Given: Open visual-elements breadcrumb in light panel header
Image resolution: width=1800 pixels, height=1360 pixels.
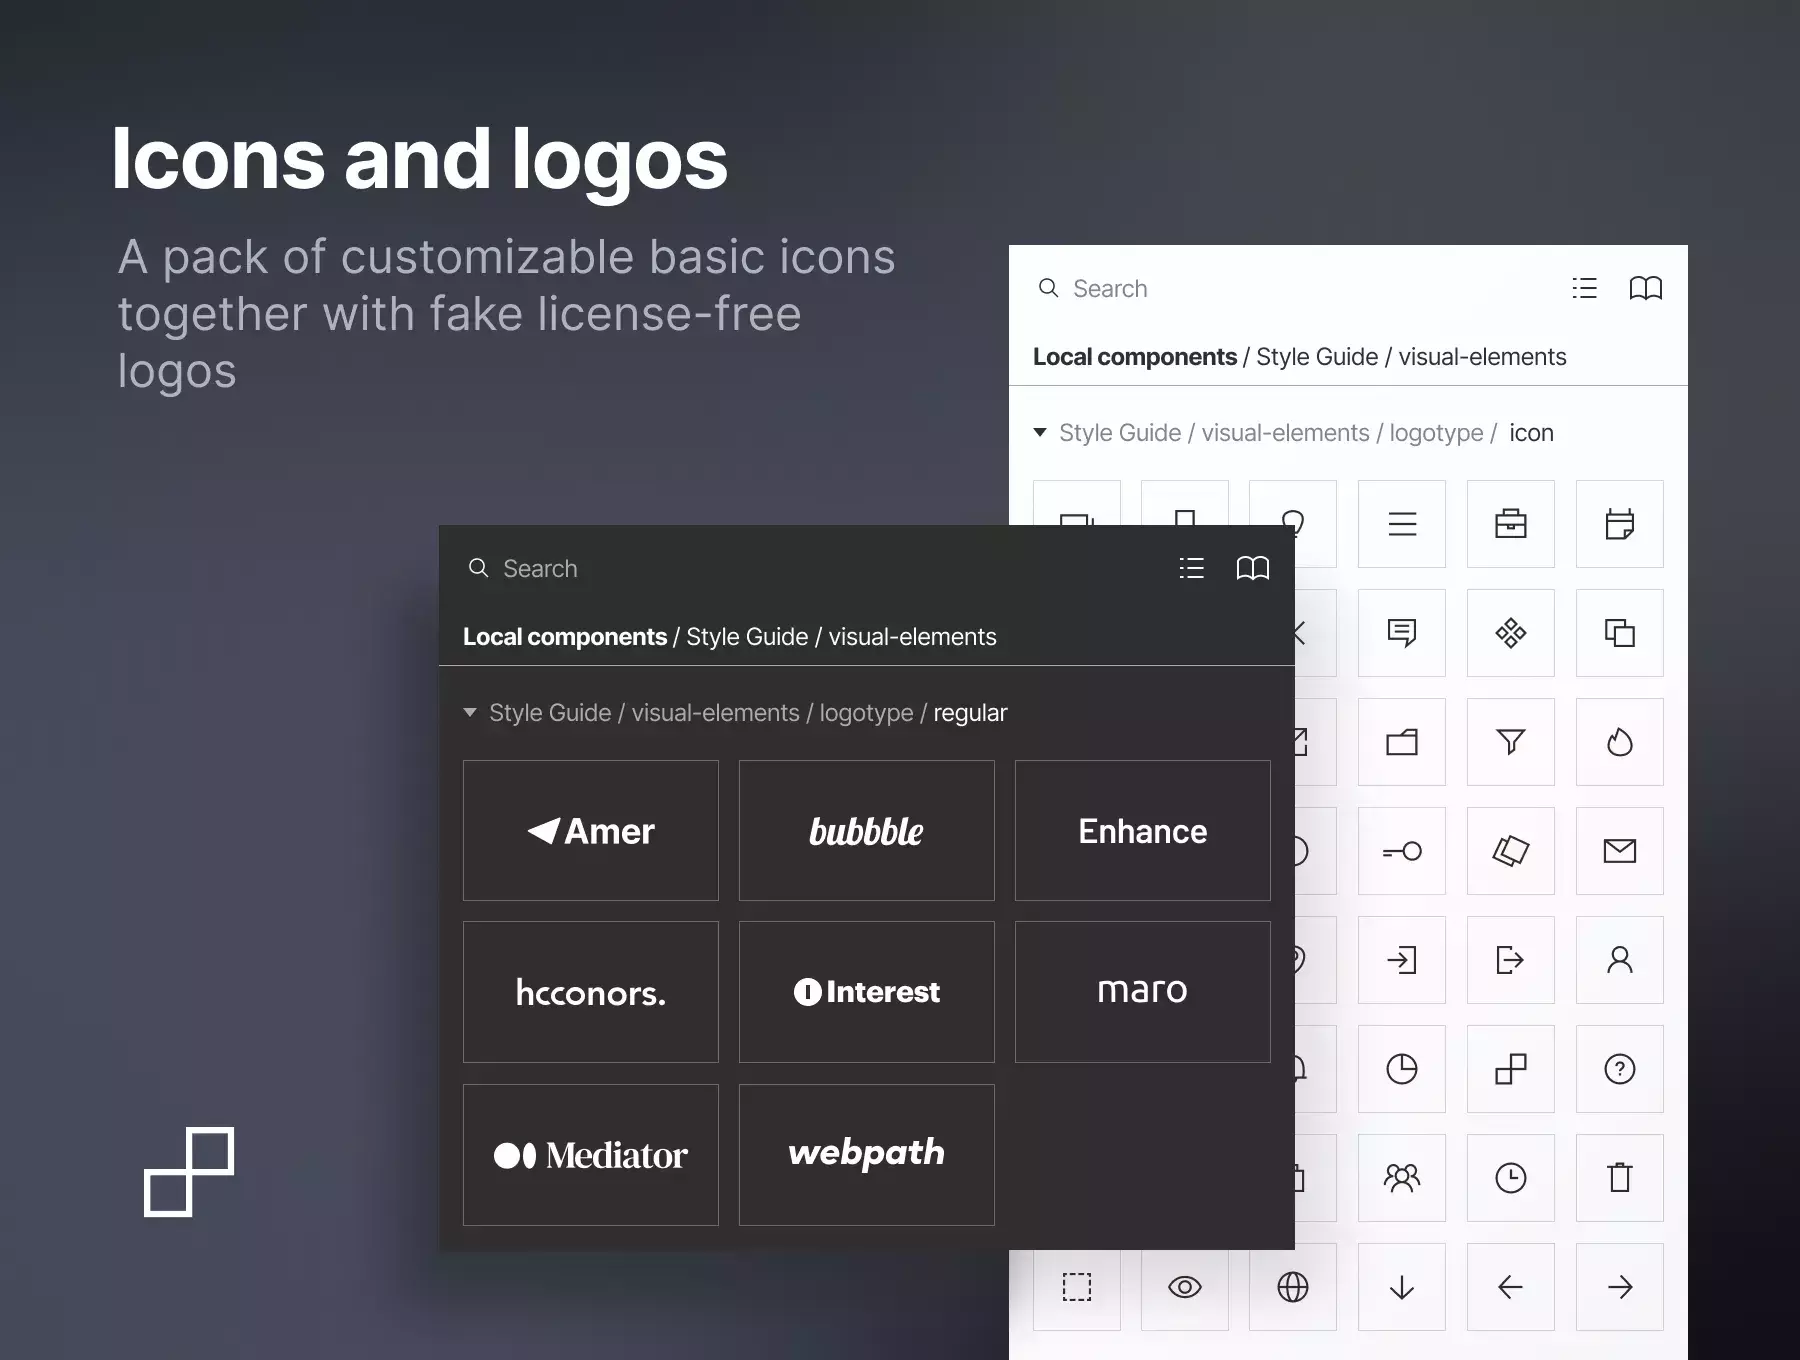Looking at the screenshot, I should click(x=1482, y=357).
